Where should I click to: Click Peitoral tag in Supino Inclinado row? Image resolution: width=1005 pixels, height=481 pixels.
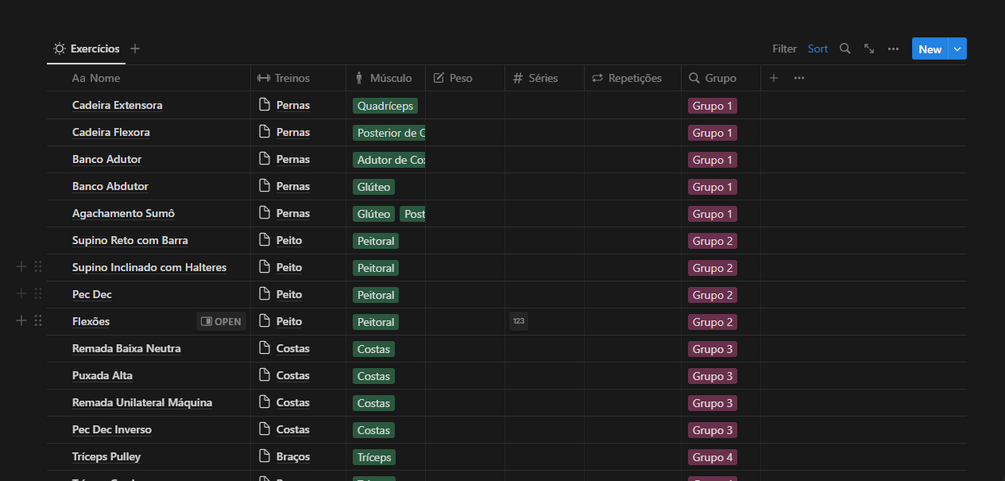pyautogui.click(x=376, y=267)
